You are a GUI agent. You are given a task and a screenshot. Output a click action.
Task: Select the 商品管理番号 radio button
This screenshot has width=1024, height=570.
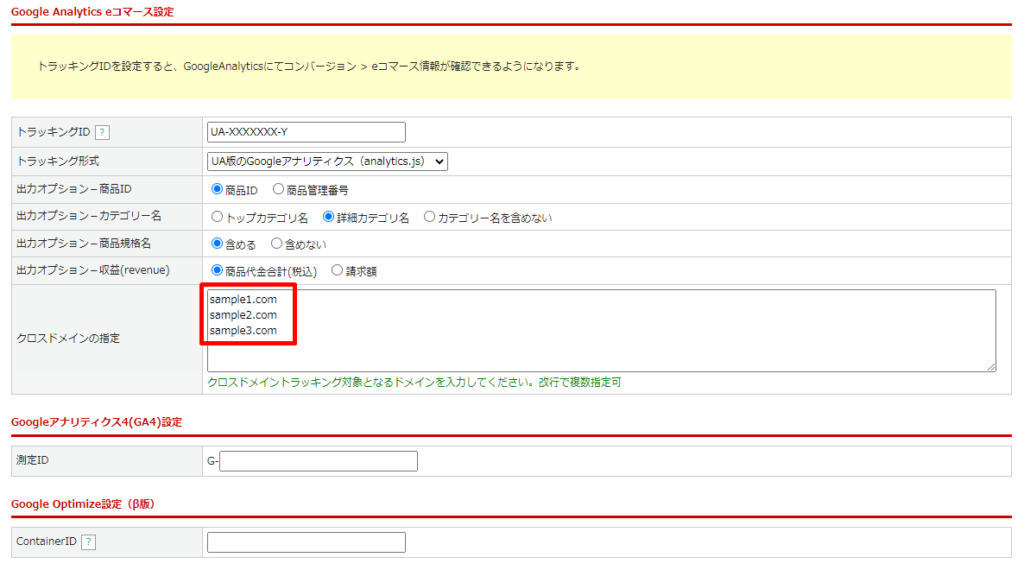pyautogui.click(x=278, y=189)
